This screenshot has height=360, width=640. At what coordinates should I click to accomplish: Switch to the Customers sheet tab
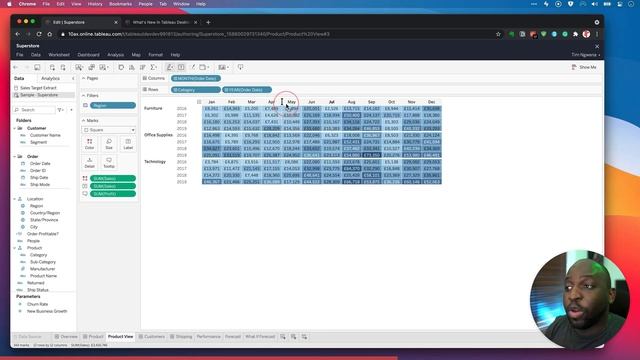coord(151,337)
